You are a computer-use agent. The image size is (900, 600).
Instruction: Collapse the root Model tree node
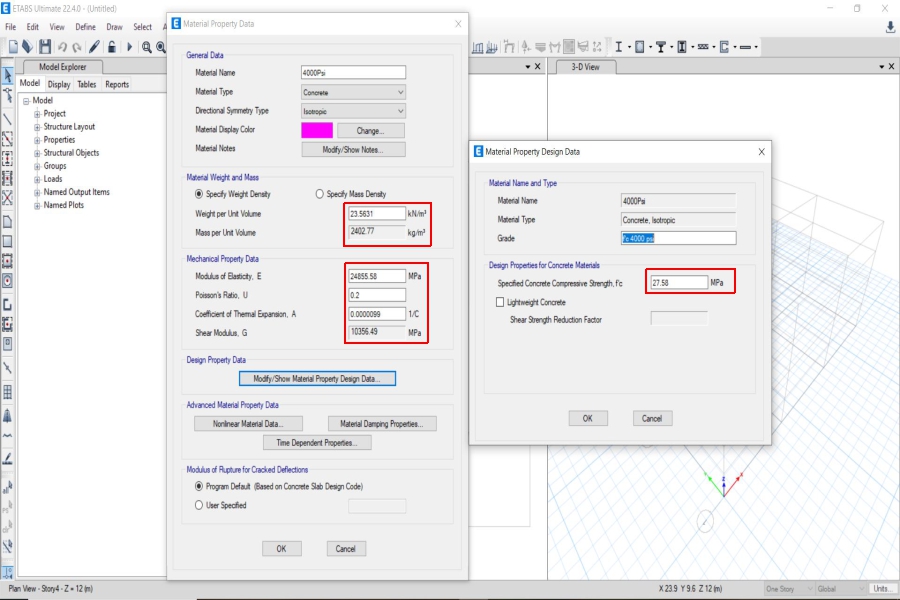(26, 100)
